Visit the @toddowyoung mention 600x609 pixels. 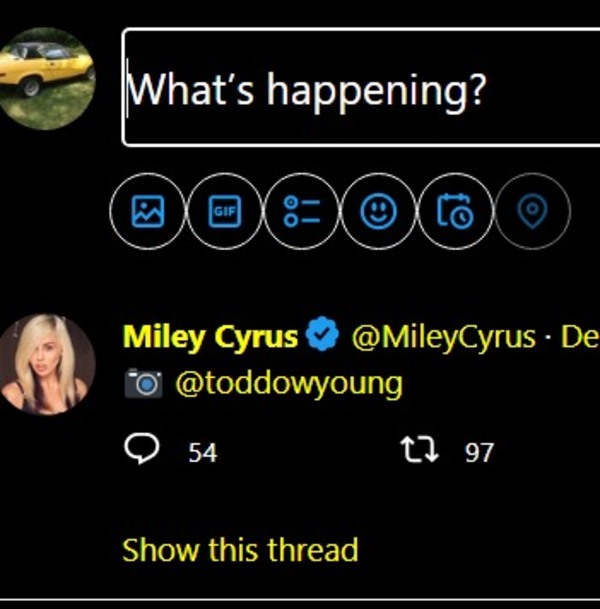click(289, 384)
